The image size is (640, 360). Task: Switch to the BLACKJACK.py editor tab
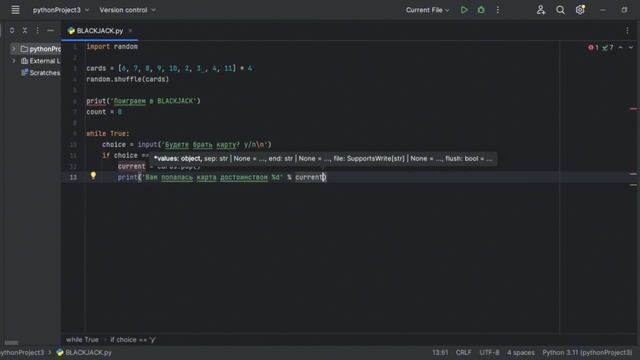coord(100,31)
